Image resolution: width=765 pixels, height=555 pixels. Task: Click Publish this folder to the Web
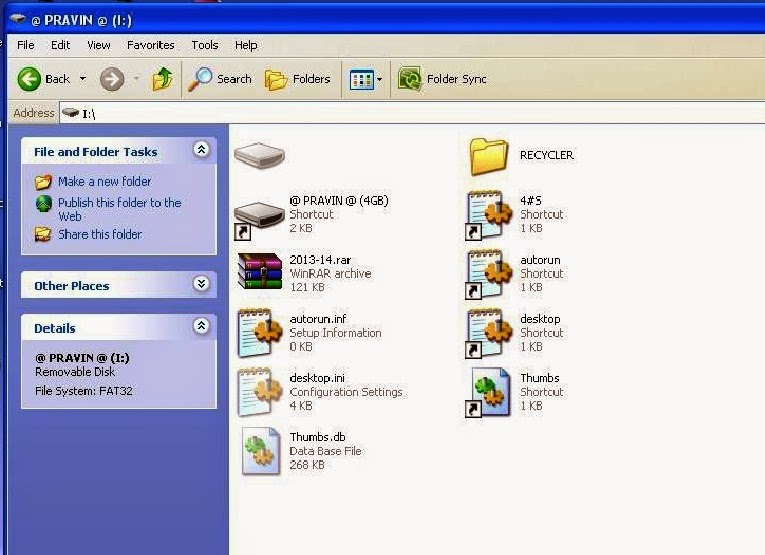(120, 209)
